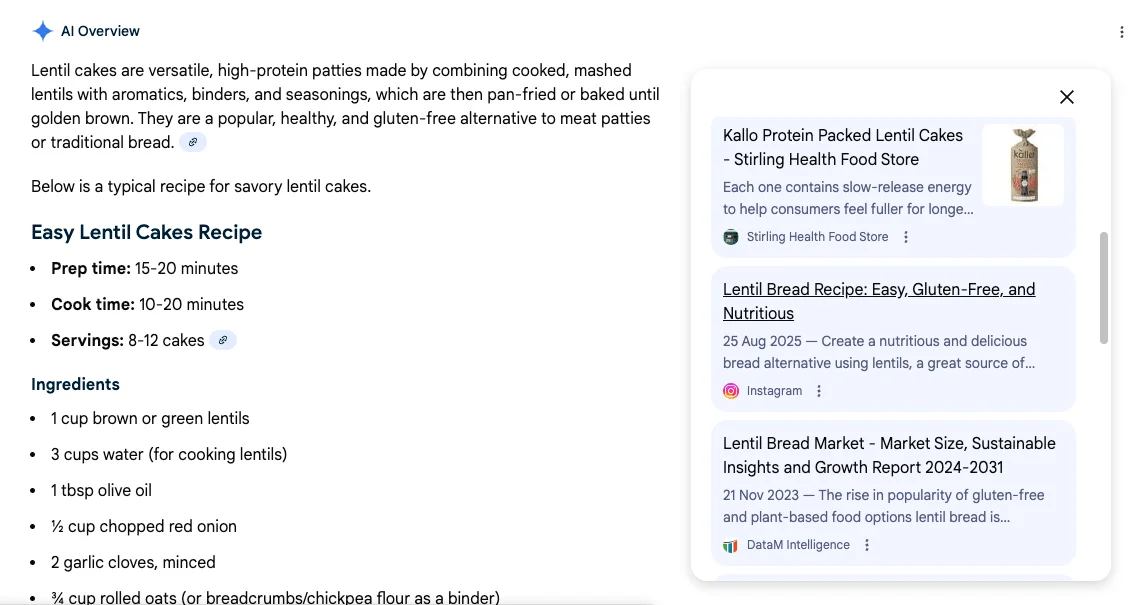This screenshot has width=1140, height=605.
Task: Click the sources panel scrollbar
Action: pyautogui.click(x=1104, y=288)
